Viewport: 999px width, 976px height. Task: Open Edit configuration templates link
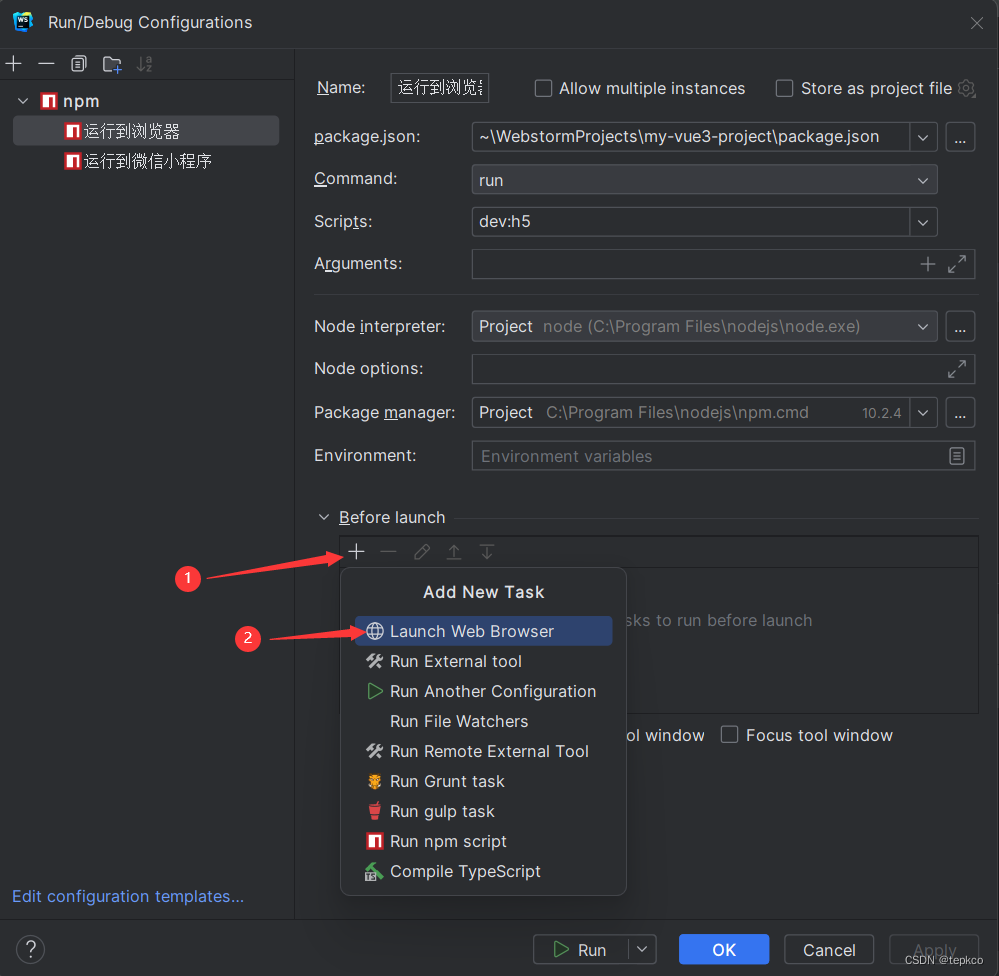pos(128,896)
